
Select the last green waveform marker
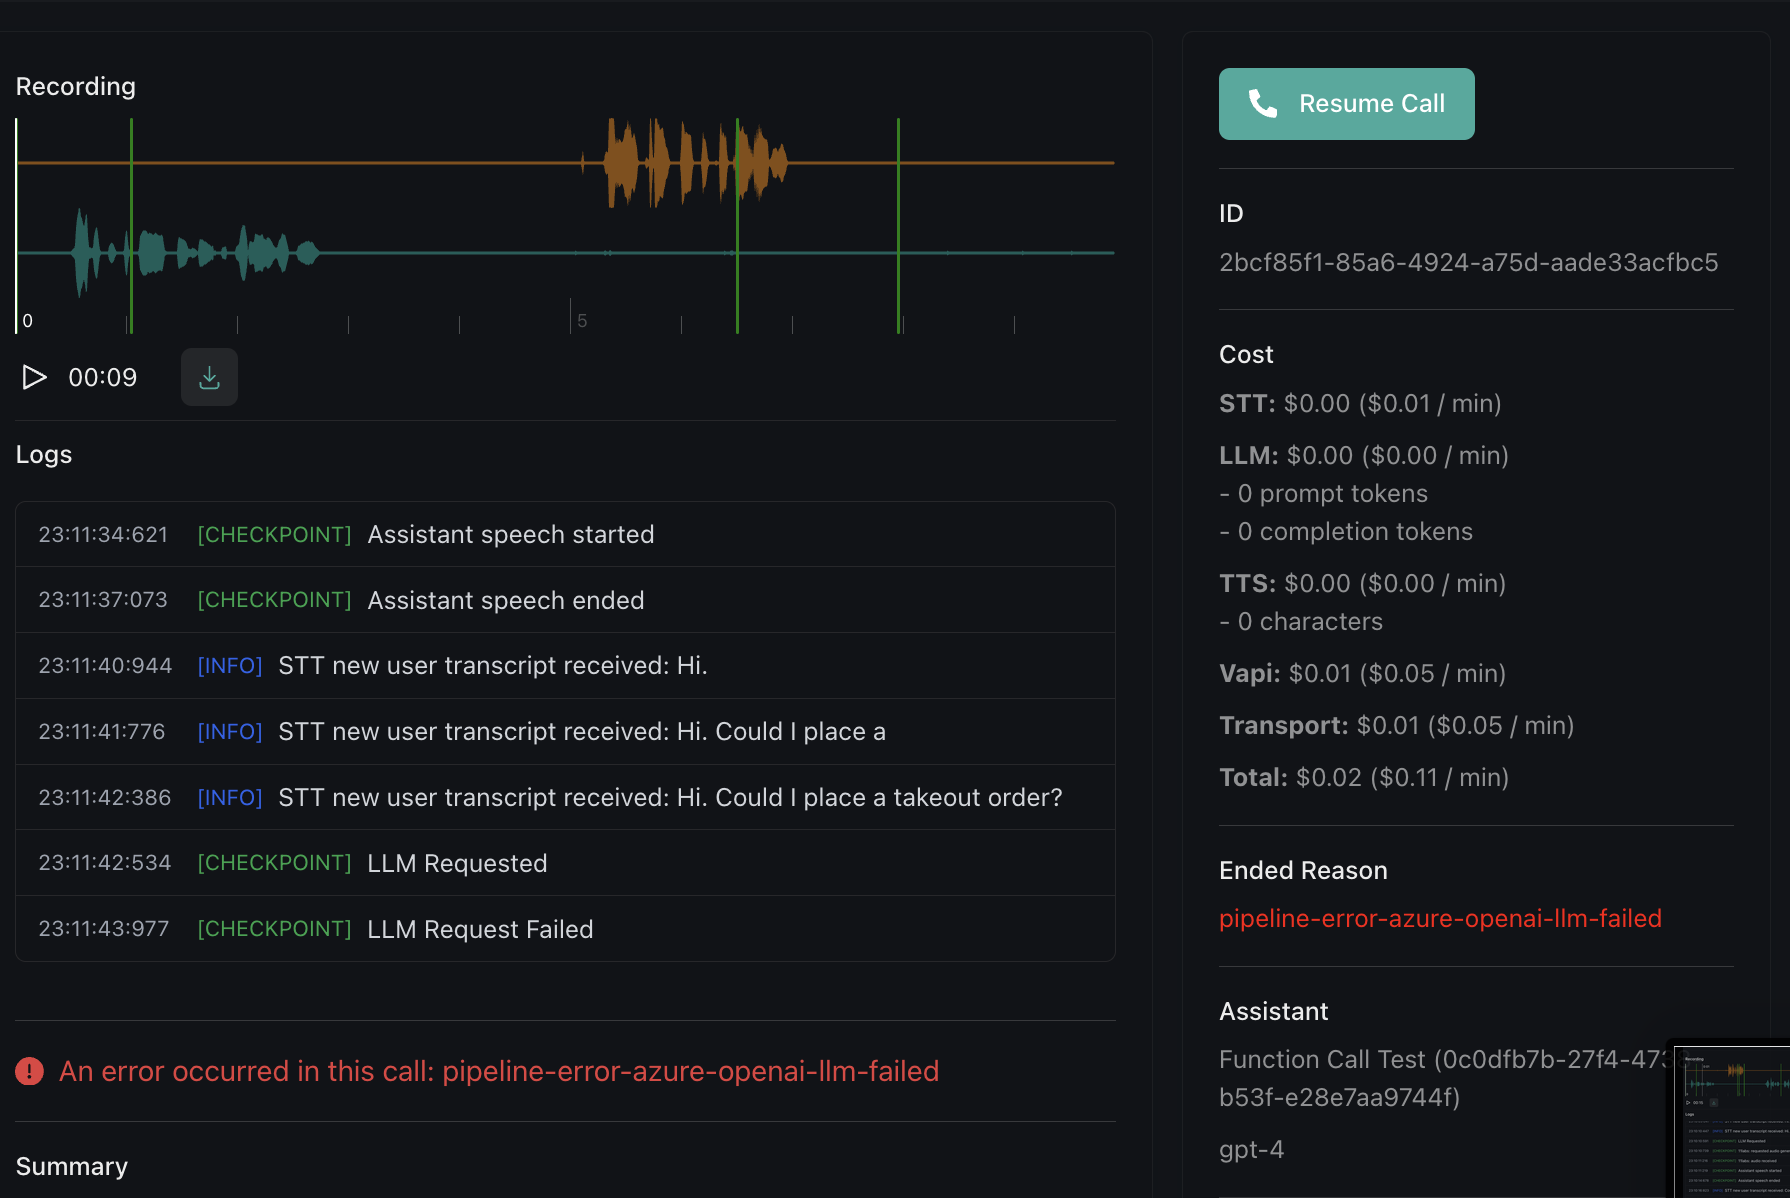click(898, 226)
